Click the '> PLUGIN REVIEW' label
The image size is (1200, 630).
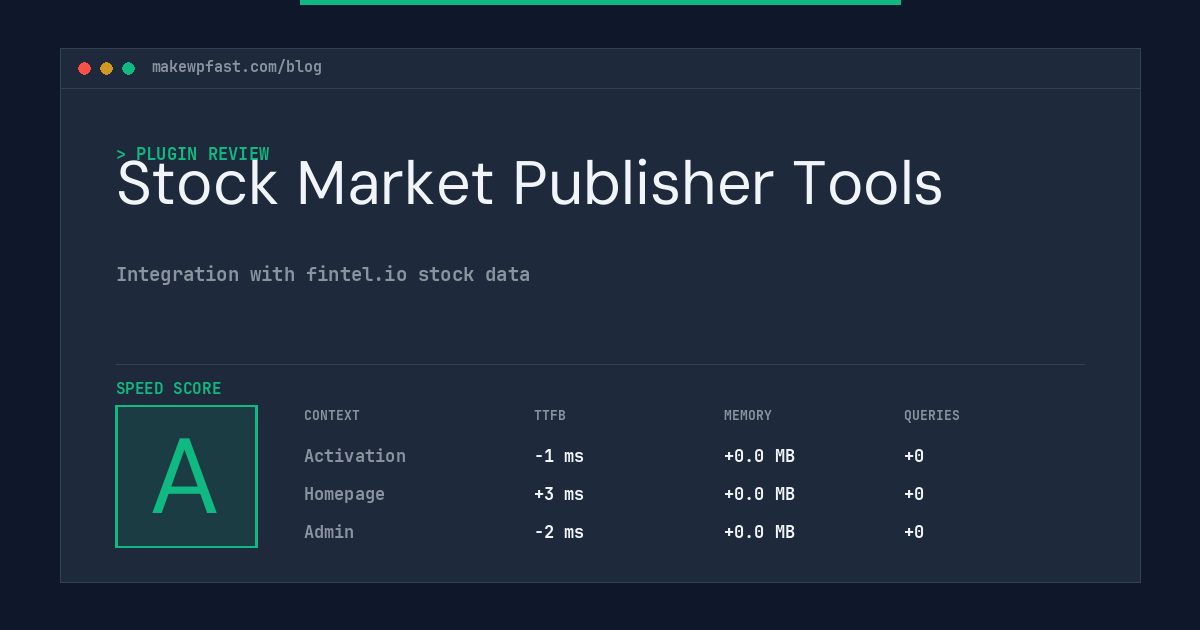coord(193,154)
